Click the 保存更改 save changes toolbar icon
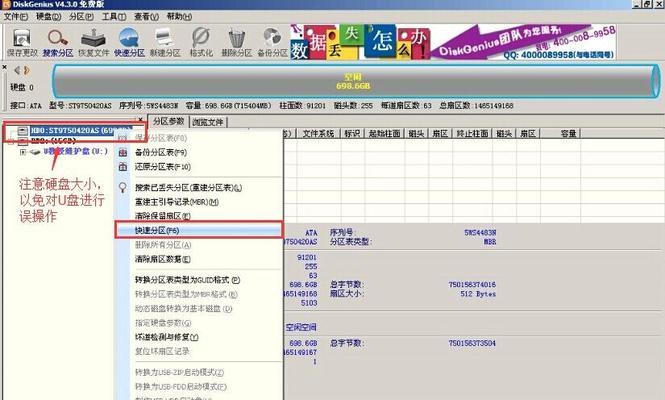Viewport: 665px width, 400px height. click(x=22, y=42)
